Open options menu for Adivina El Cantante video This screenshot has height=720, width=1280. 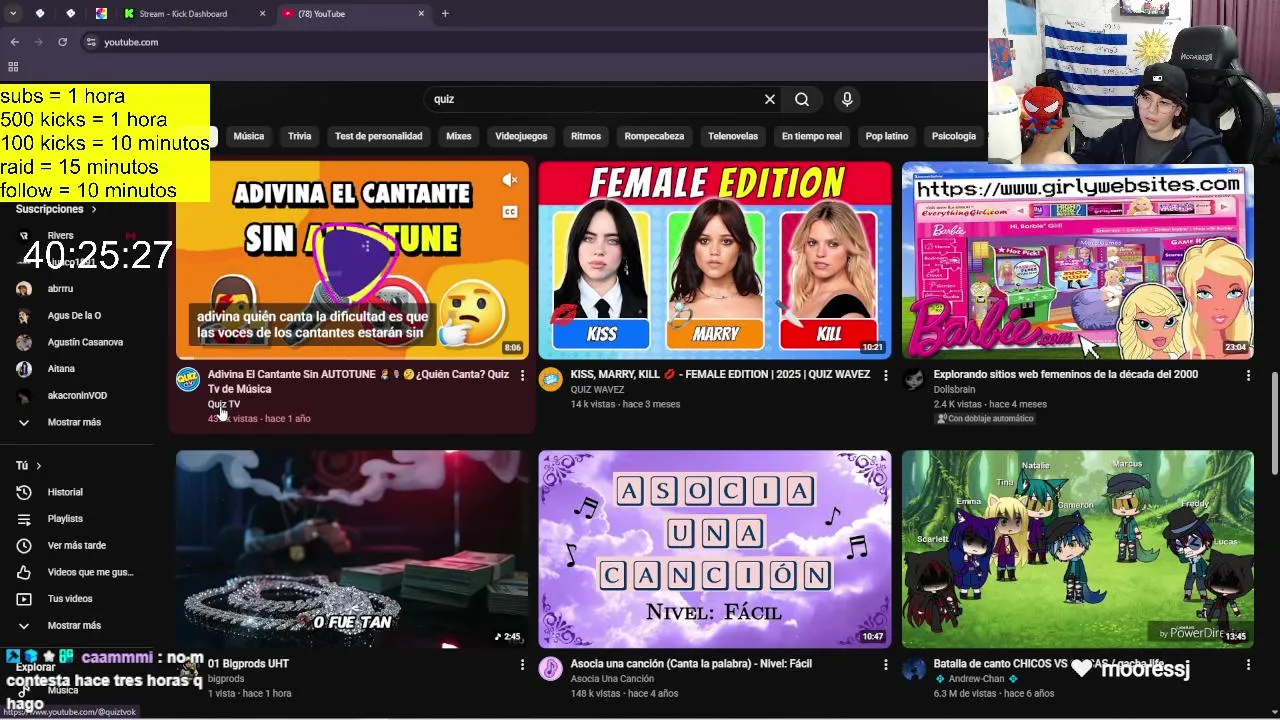tap(522, 375)
